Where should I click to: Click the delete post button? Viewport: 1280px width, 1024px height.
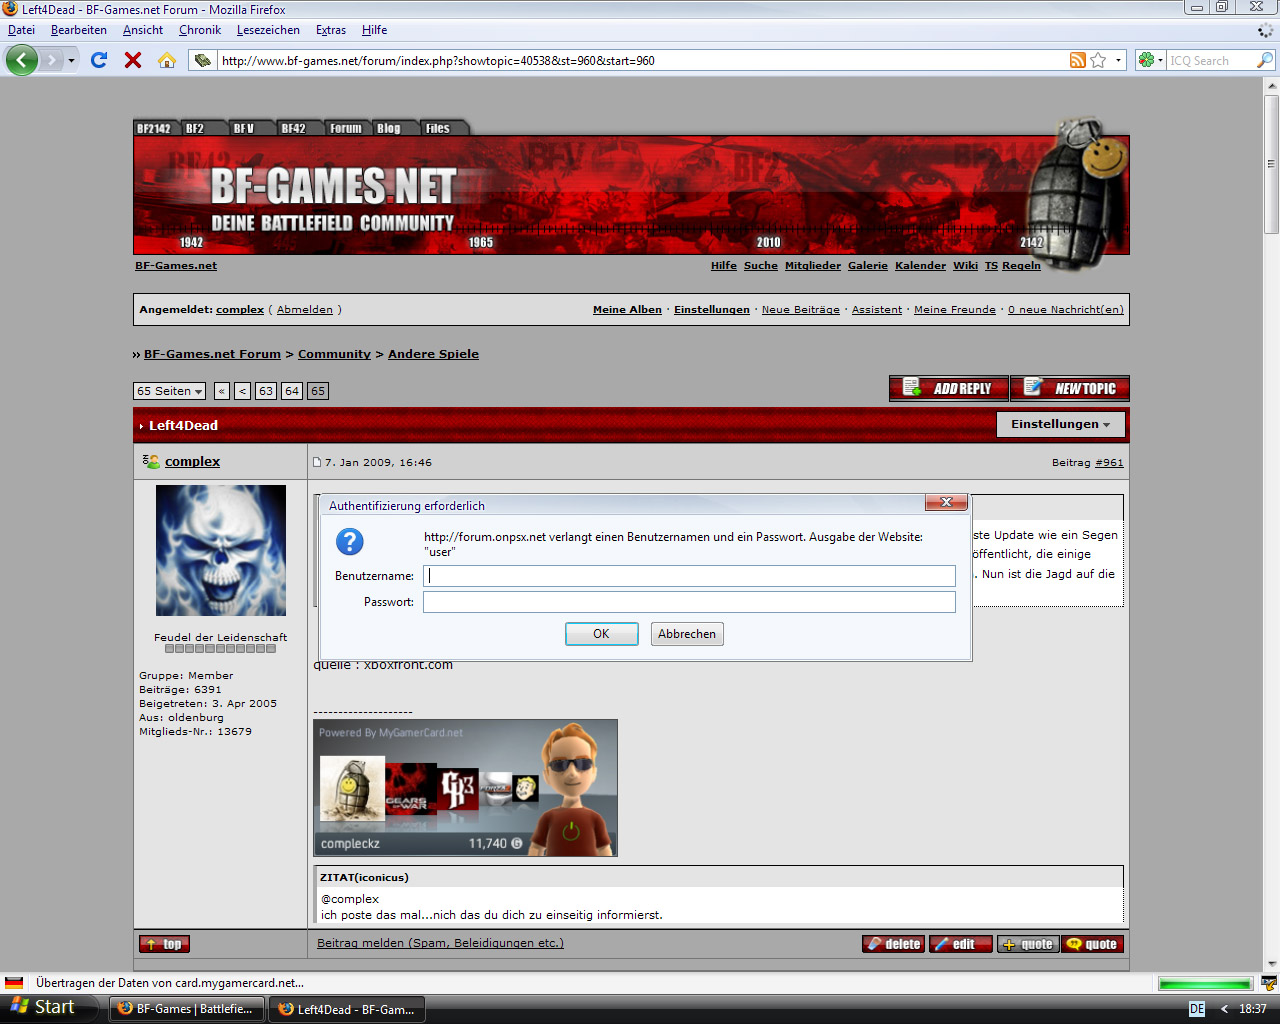click(893, 944)
